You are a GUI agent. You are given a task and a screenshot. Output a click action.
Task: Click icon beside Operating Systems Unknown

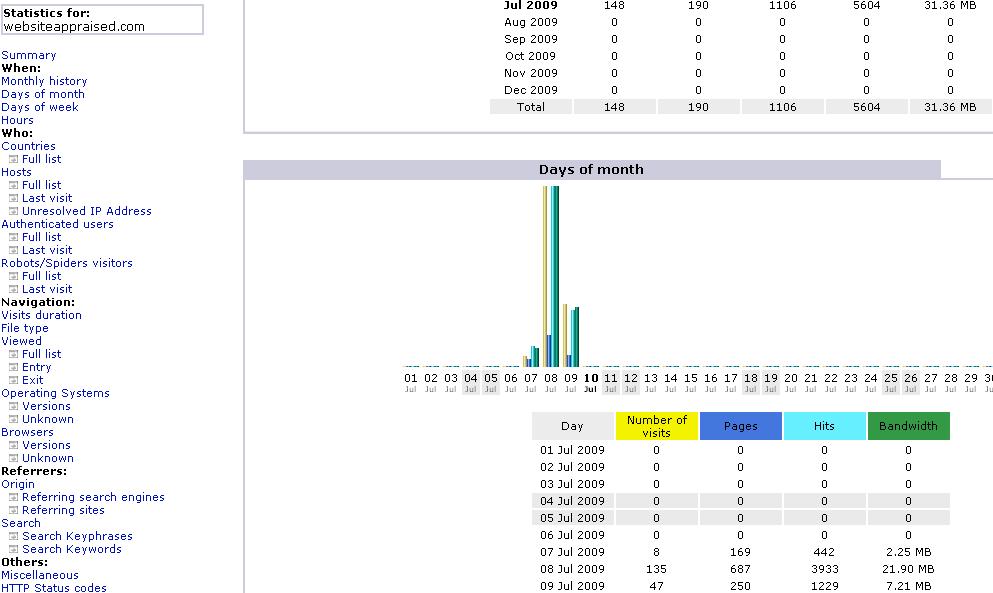[13, 419]
